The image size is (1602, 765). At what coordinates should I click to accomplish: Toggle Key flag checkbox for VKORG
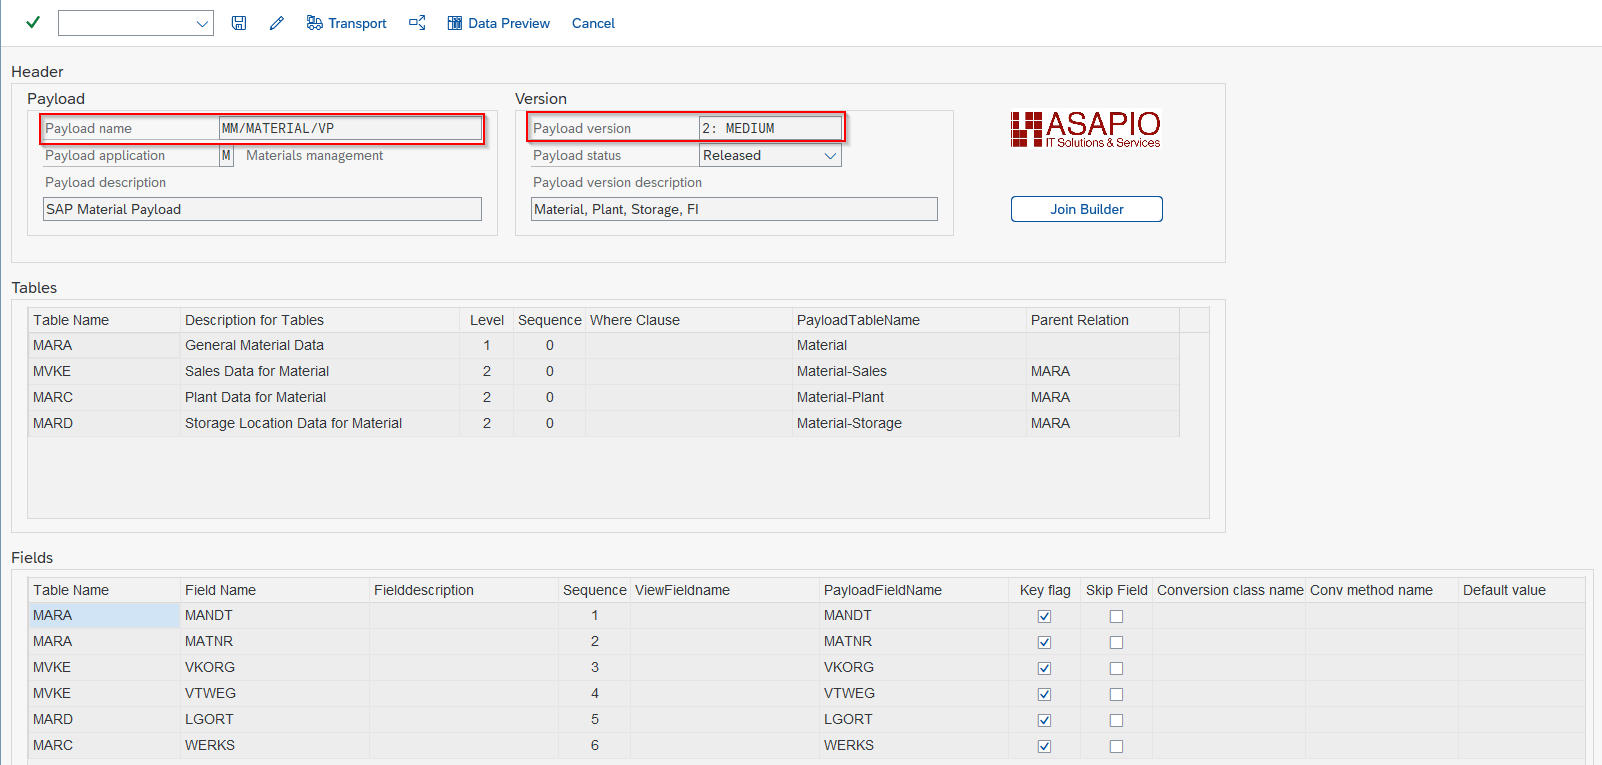coord(1044,668)
